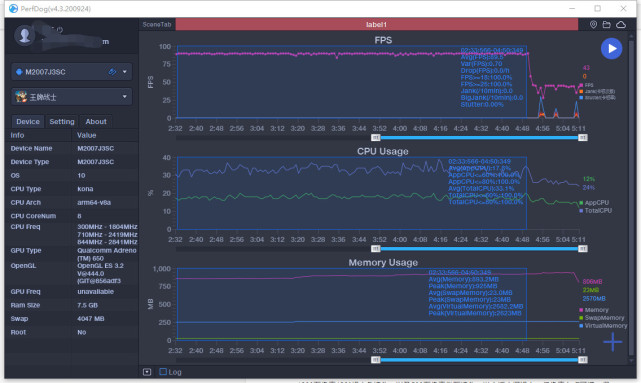Toggle the FPS legend series
The image size is (641, 383).
586,85
